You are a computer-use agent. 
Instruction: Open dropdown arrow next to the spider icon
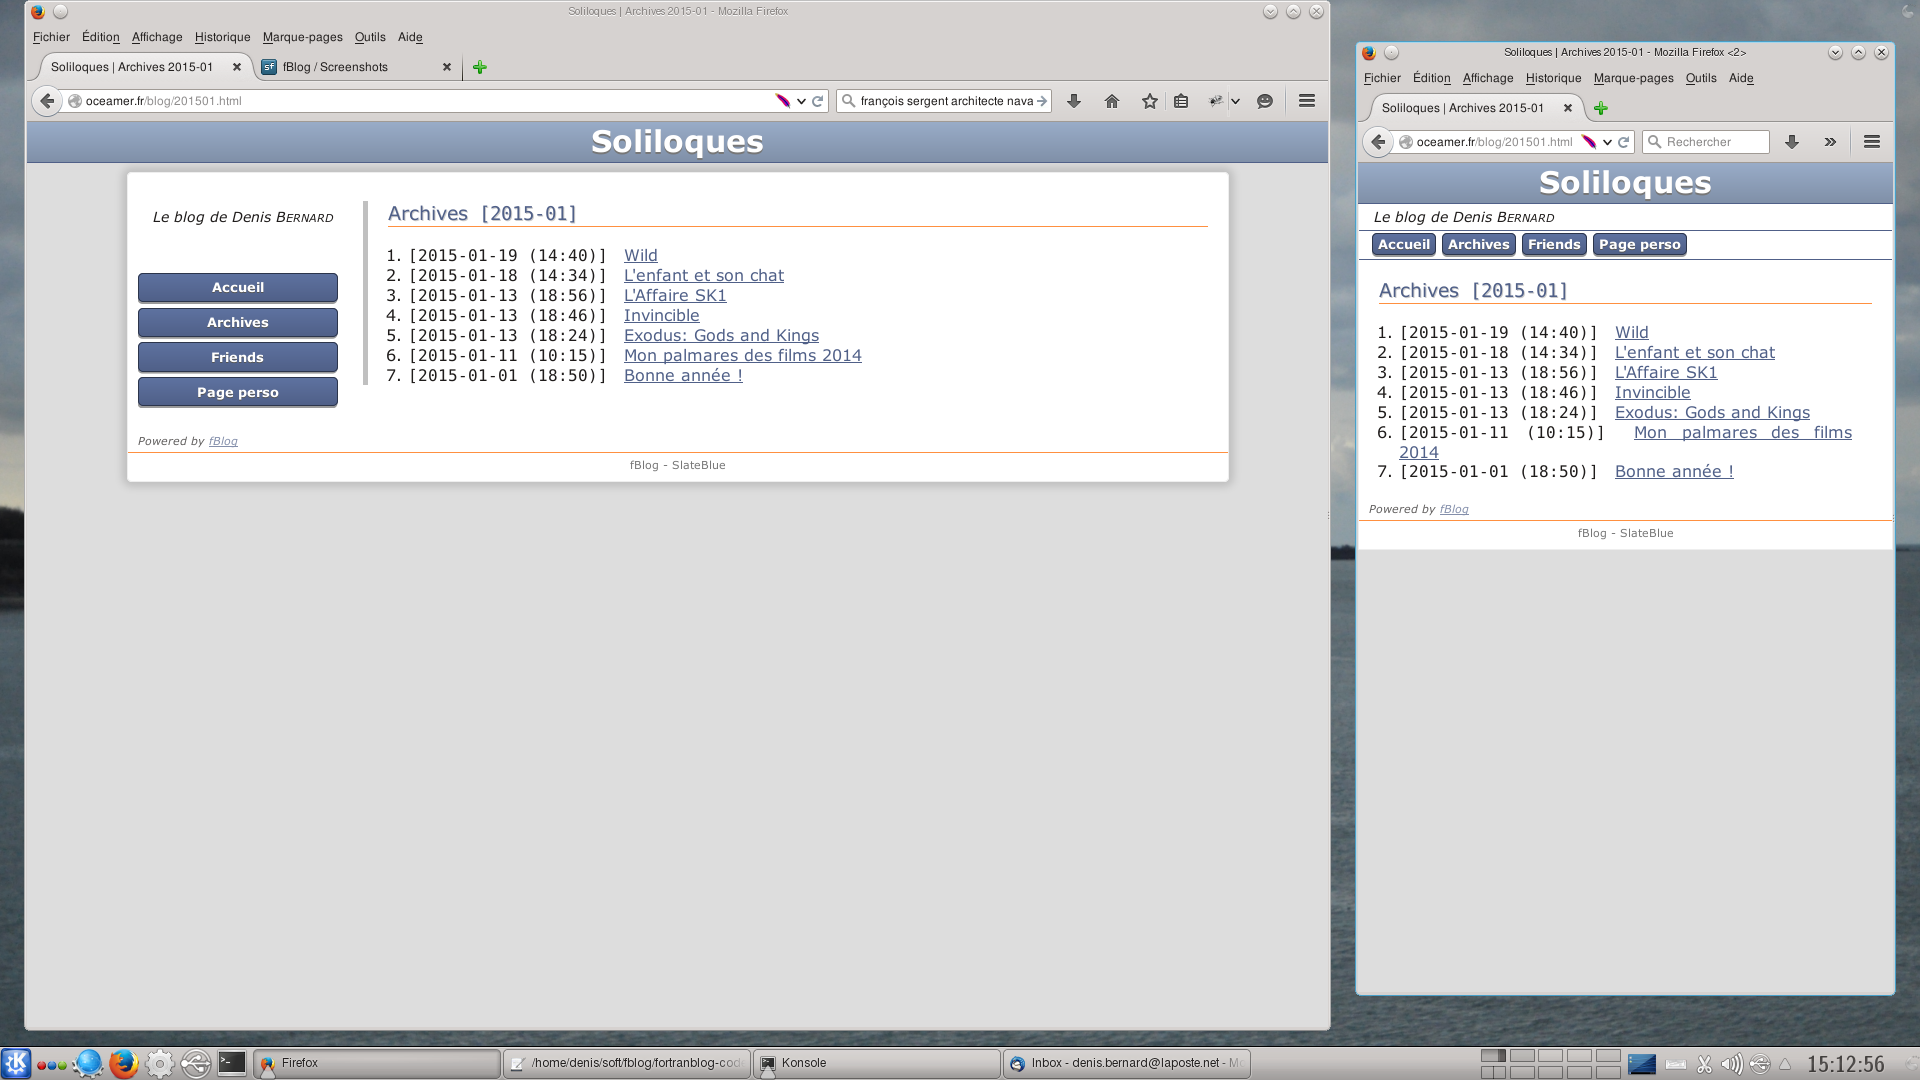[x=1236, y=101]
